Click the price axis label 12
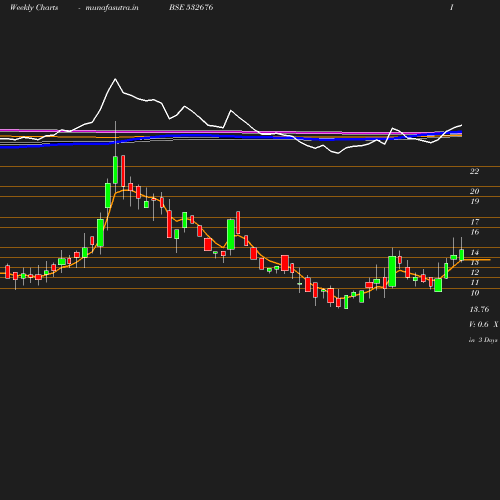This screenshot has width=500, height=500. pyautogui.click(x=475, y=273)
